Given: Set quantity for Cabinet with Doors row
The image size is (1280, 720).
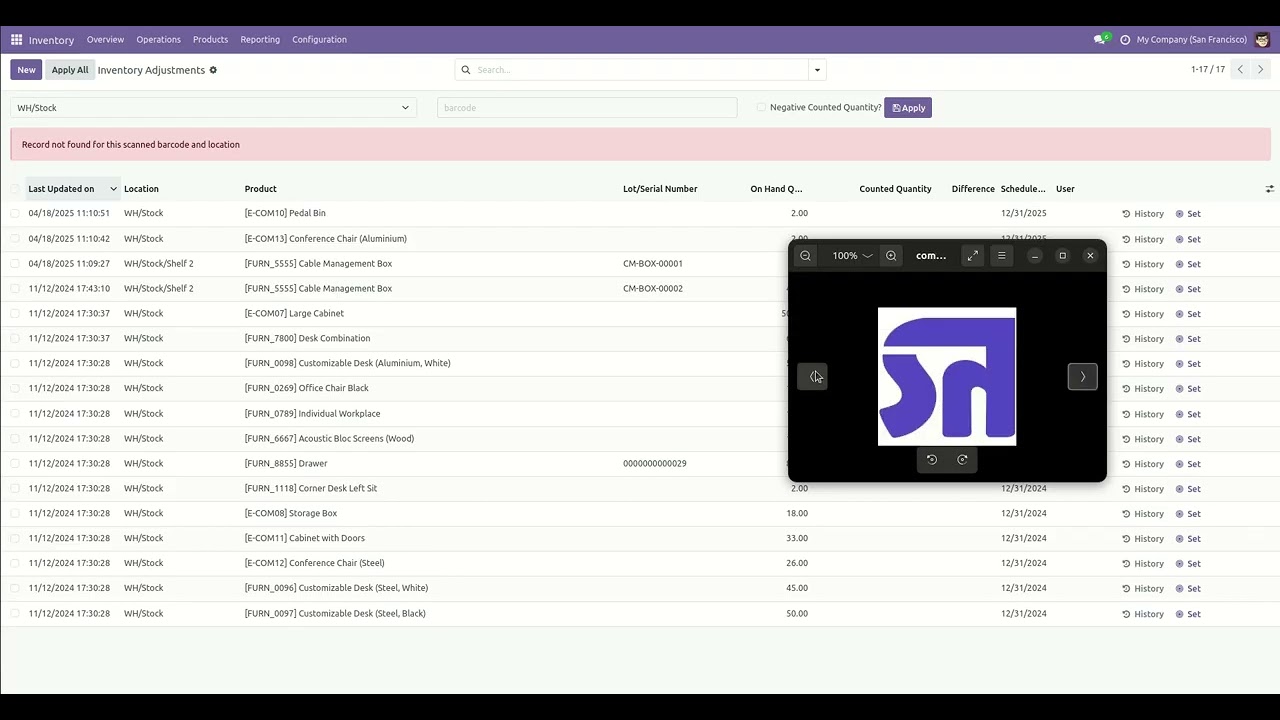Looking at the screenshot, I should pos(1188,539).
